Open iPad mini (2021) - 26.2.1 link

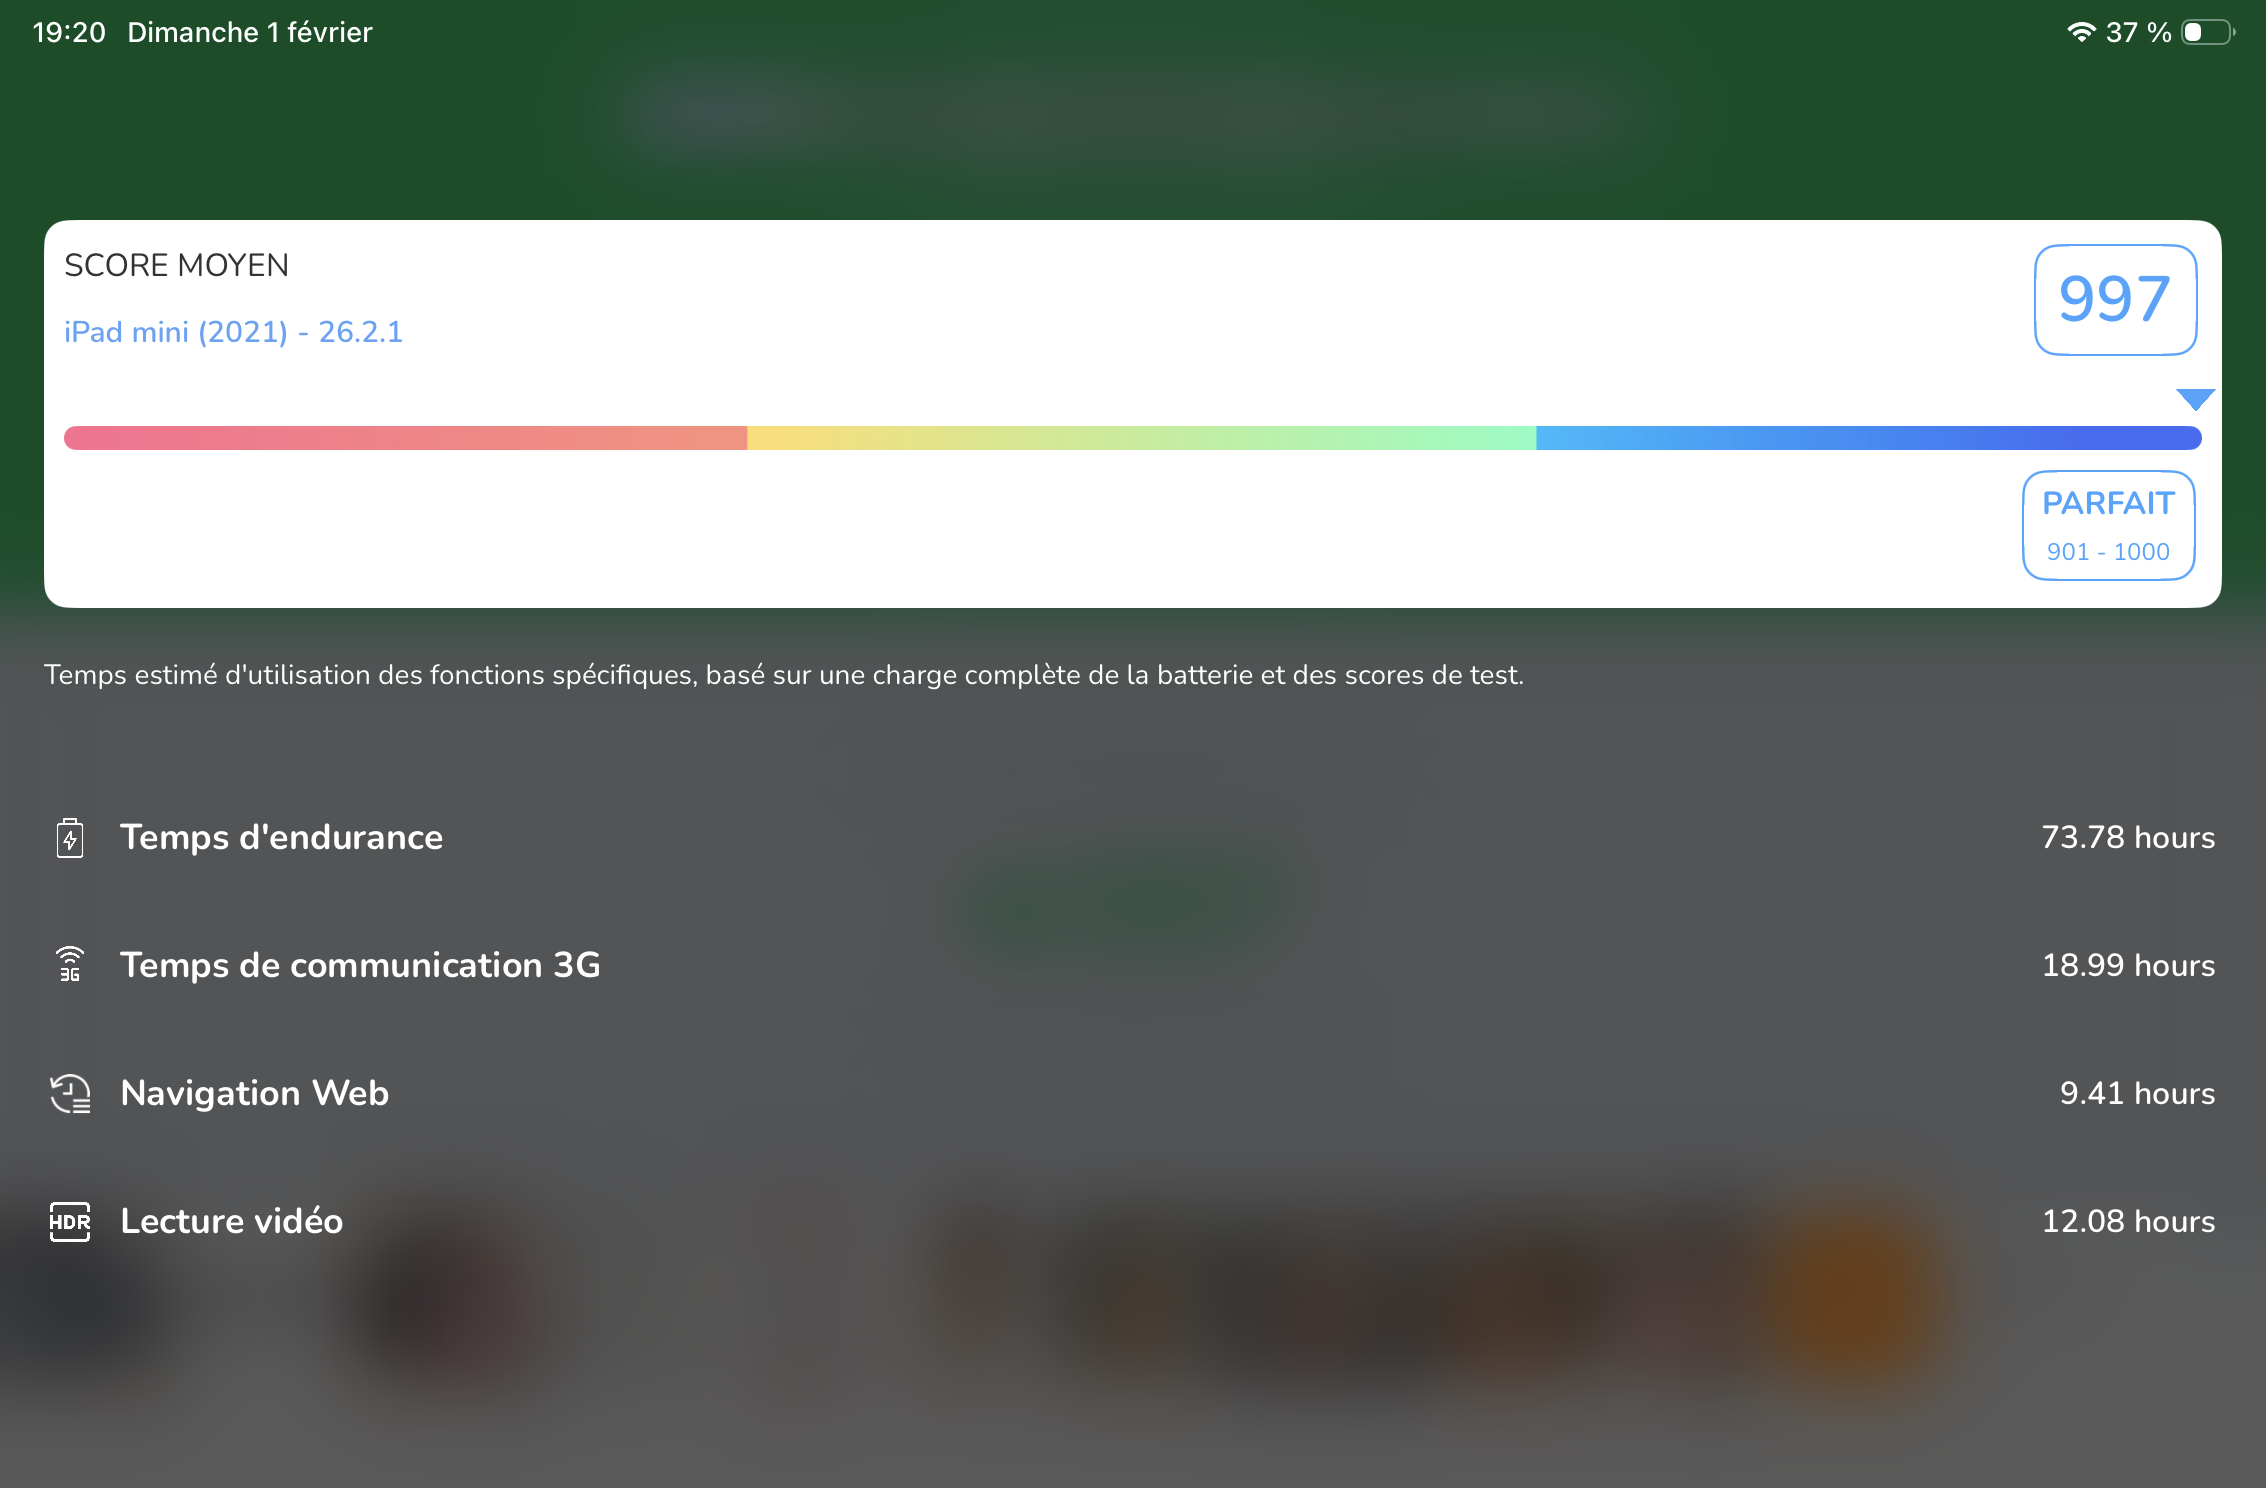point(233,332)
